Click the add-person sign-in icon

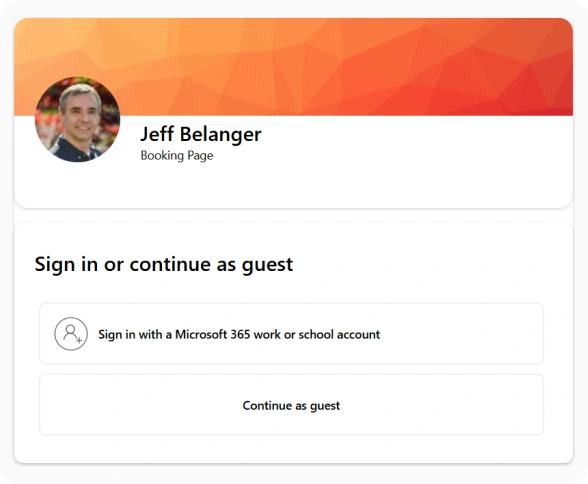[x=71, y=334]
